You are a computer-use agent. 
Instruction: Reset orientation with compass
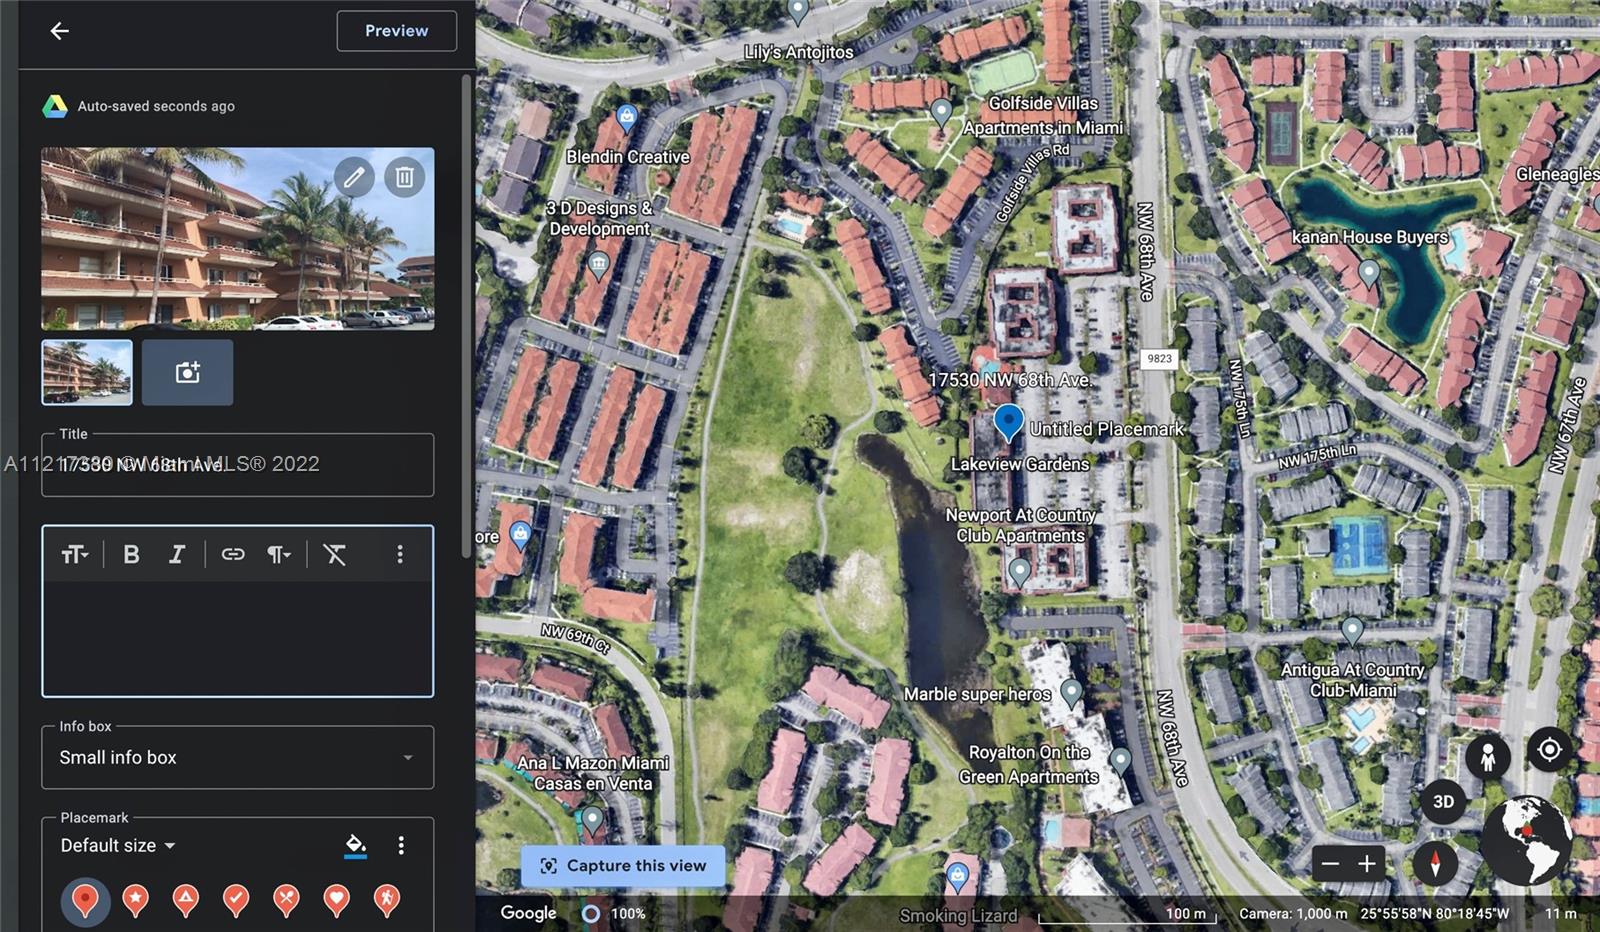(1435, 863)
